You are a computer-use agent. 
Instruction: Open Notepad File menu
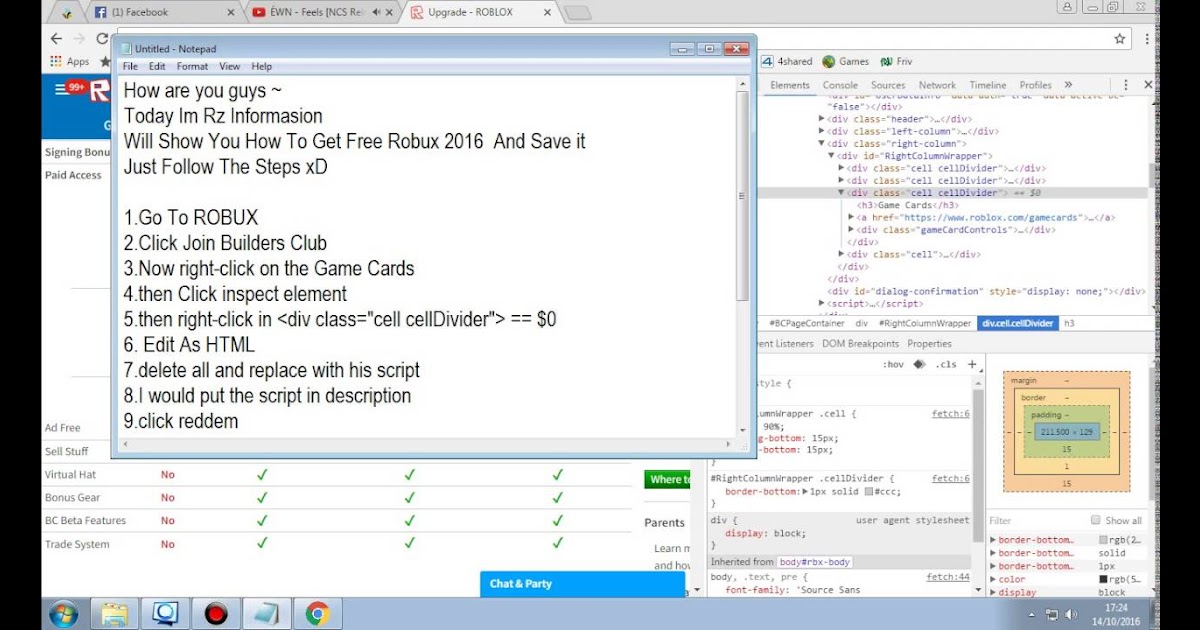(130, 66)
